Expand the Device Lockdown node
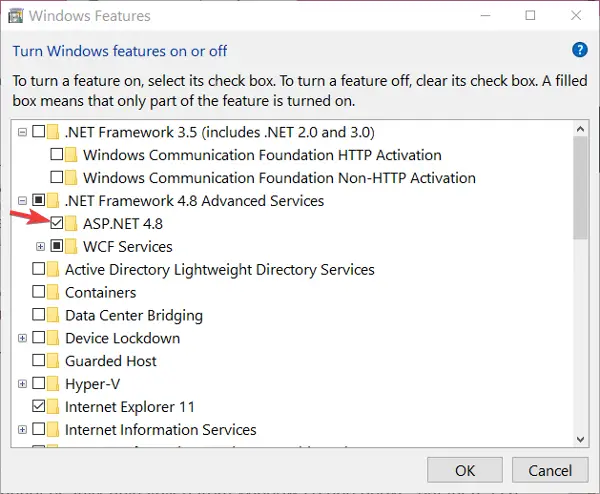This screenshot has width=600, height=494. [23, 338]
